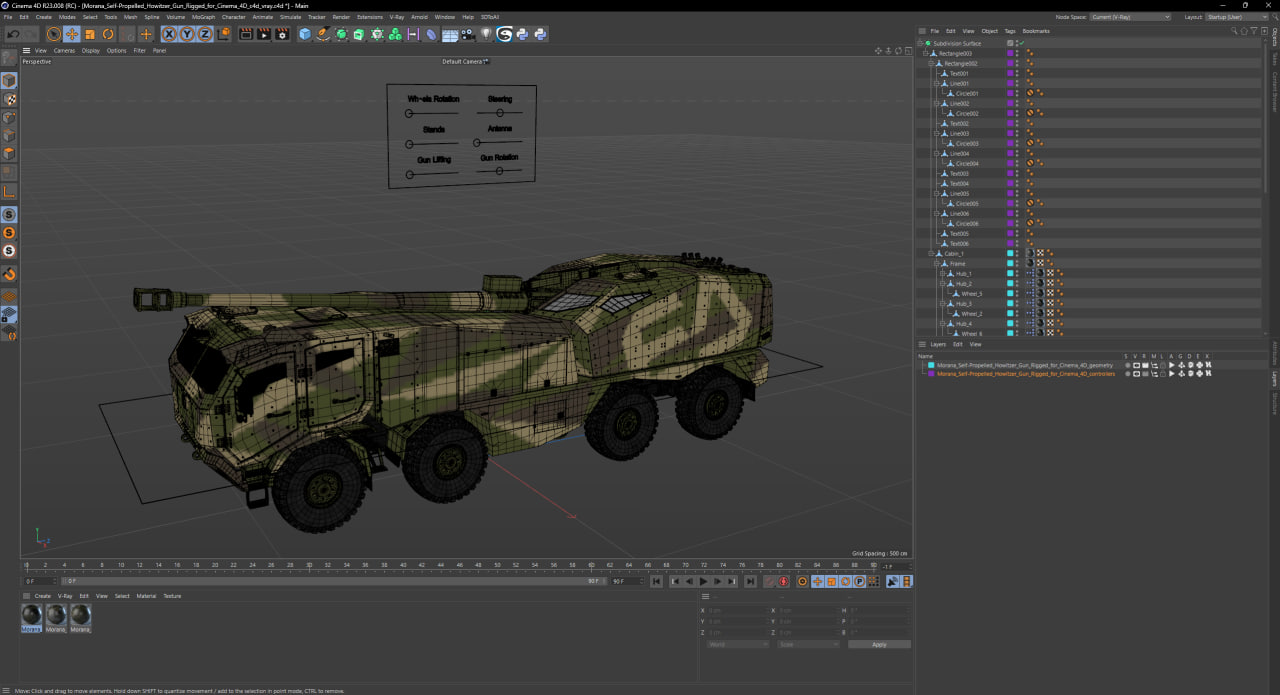Open the V-Ray menu

tap(397, 17)
